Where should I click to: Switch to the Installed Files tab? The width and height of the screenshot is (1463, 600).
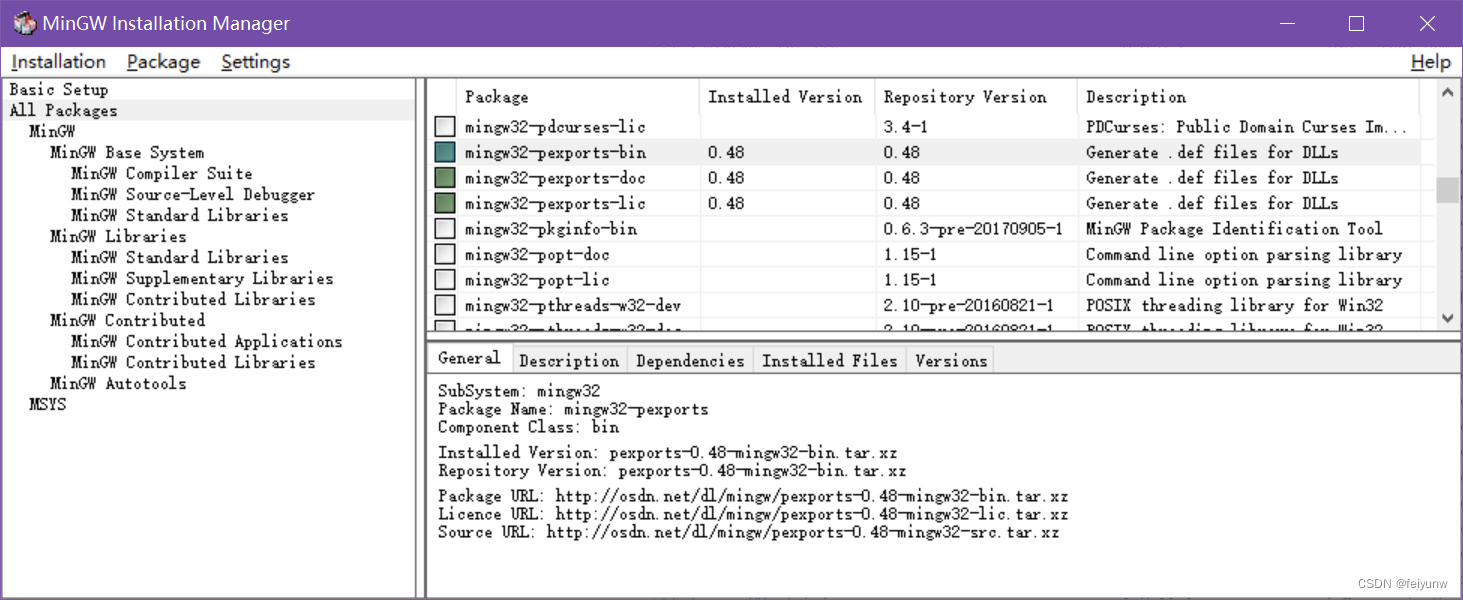pos(829,360)
